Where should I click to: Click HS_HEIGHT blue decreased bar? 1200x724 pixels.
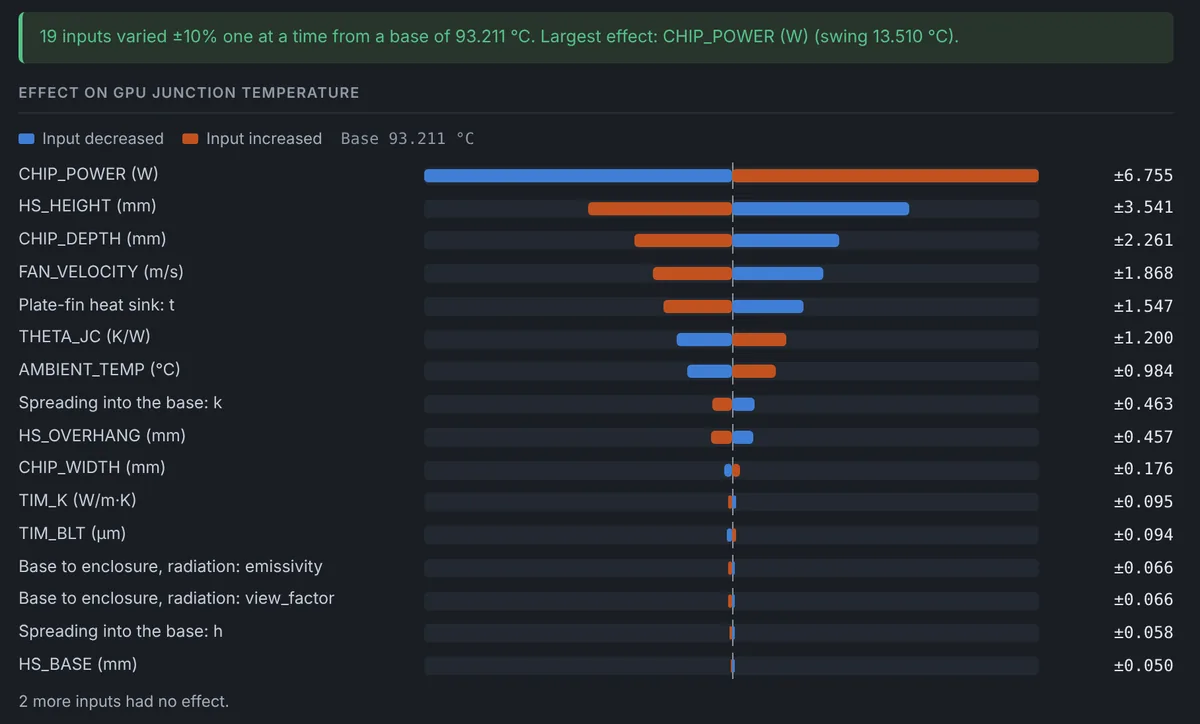pyautogui.click(x=820, y=209)
